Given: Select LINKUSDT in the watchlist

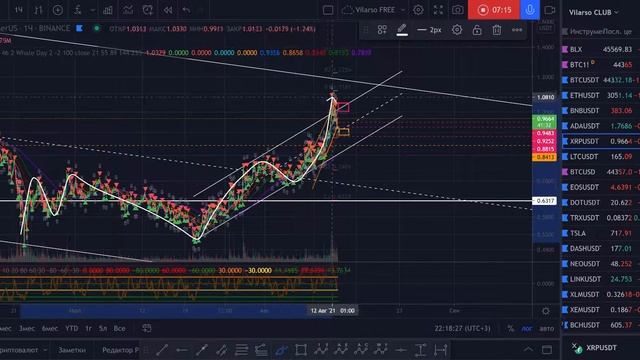Looking at the screenshot, I should [601, 279].
